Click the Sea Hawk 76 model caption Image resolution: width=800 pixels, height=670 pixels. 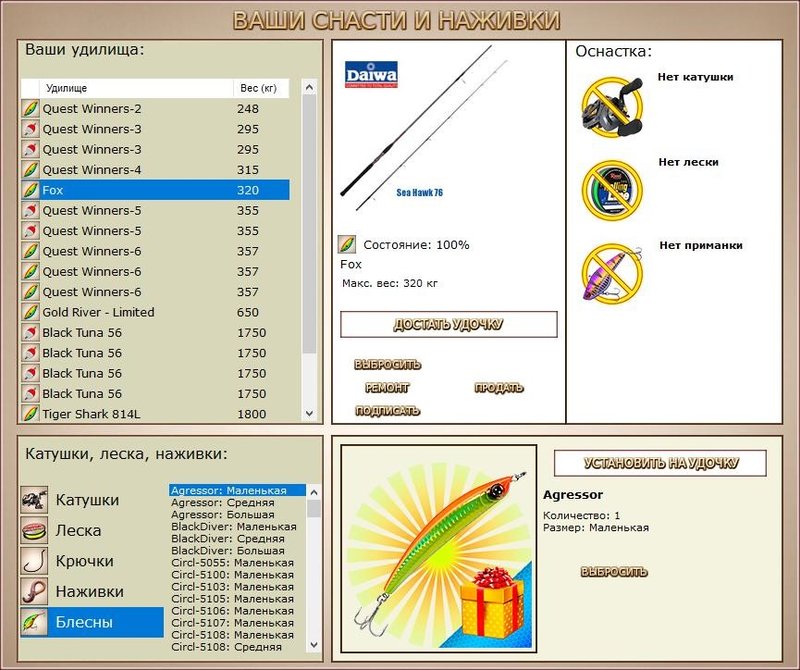(420, 193)
